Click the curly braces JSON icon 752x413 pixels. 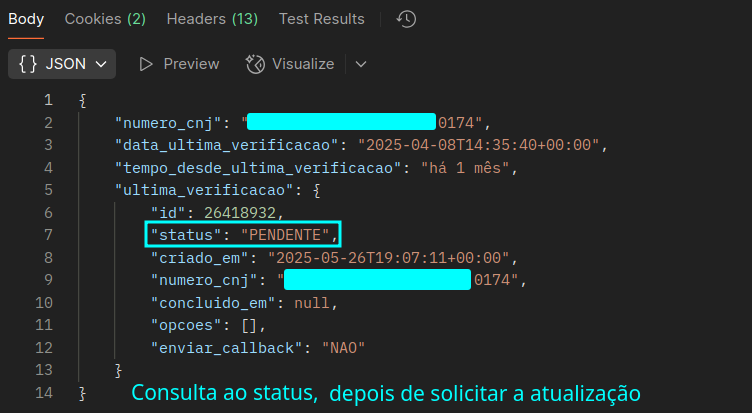[28, 64]
